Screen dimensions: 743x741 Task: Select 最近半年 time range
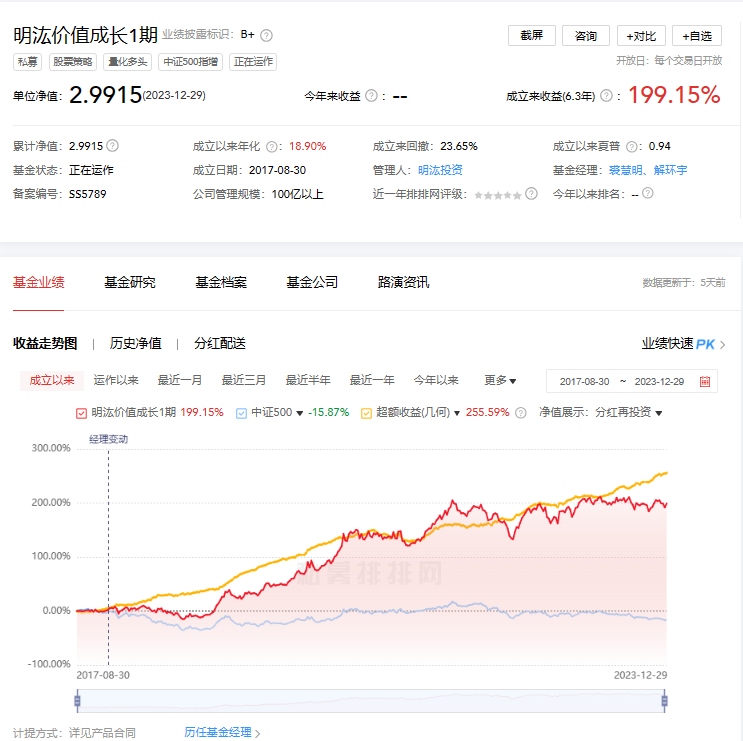pos(308,380)
